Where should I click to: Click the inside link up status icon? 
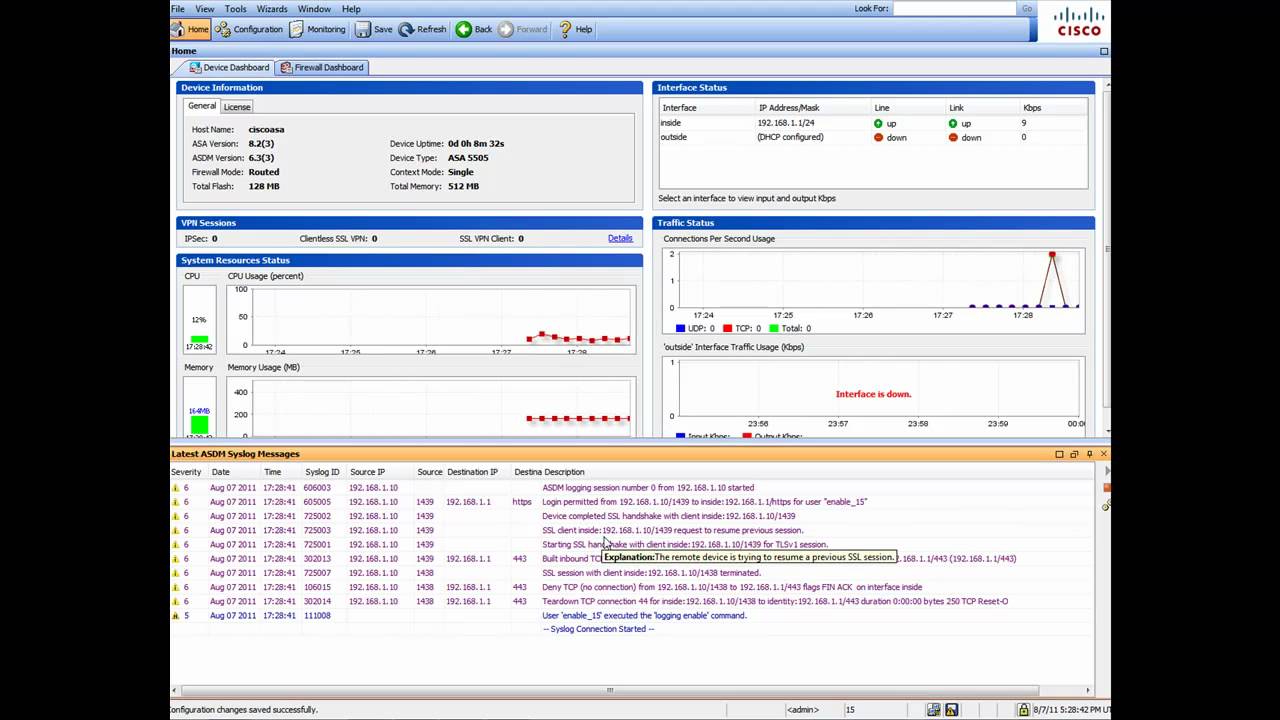pos(953,123)
